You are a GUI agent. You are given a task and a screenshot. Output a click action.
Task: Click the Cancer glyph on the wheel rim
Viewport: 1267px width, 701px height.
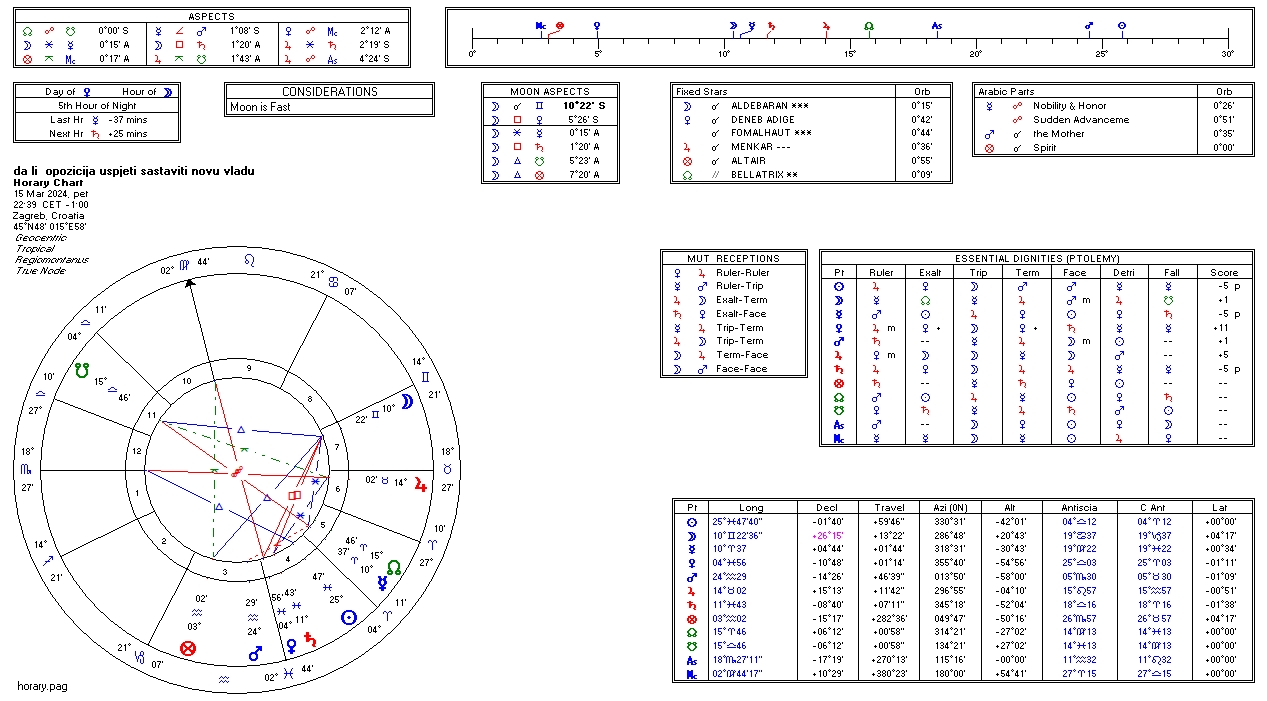pyautogui.click(x=335, y=282)
